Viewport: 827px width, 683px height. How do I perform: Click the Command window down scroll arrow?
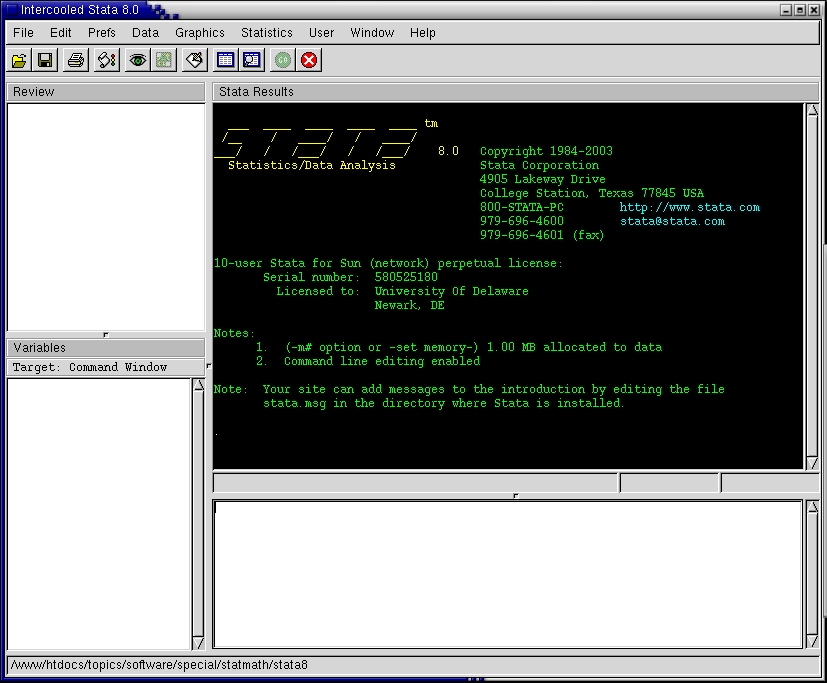point(812,641)
